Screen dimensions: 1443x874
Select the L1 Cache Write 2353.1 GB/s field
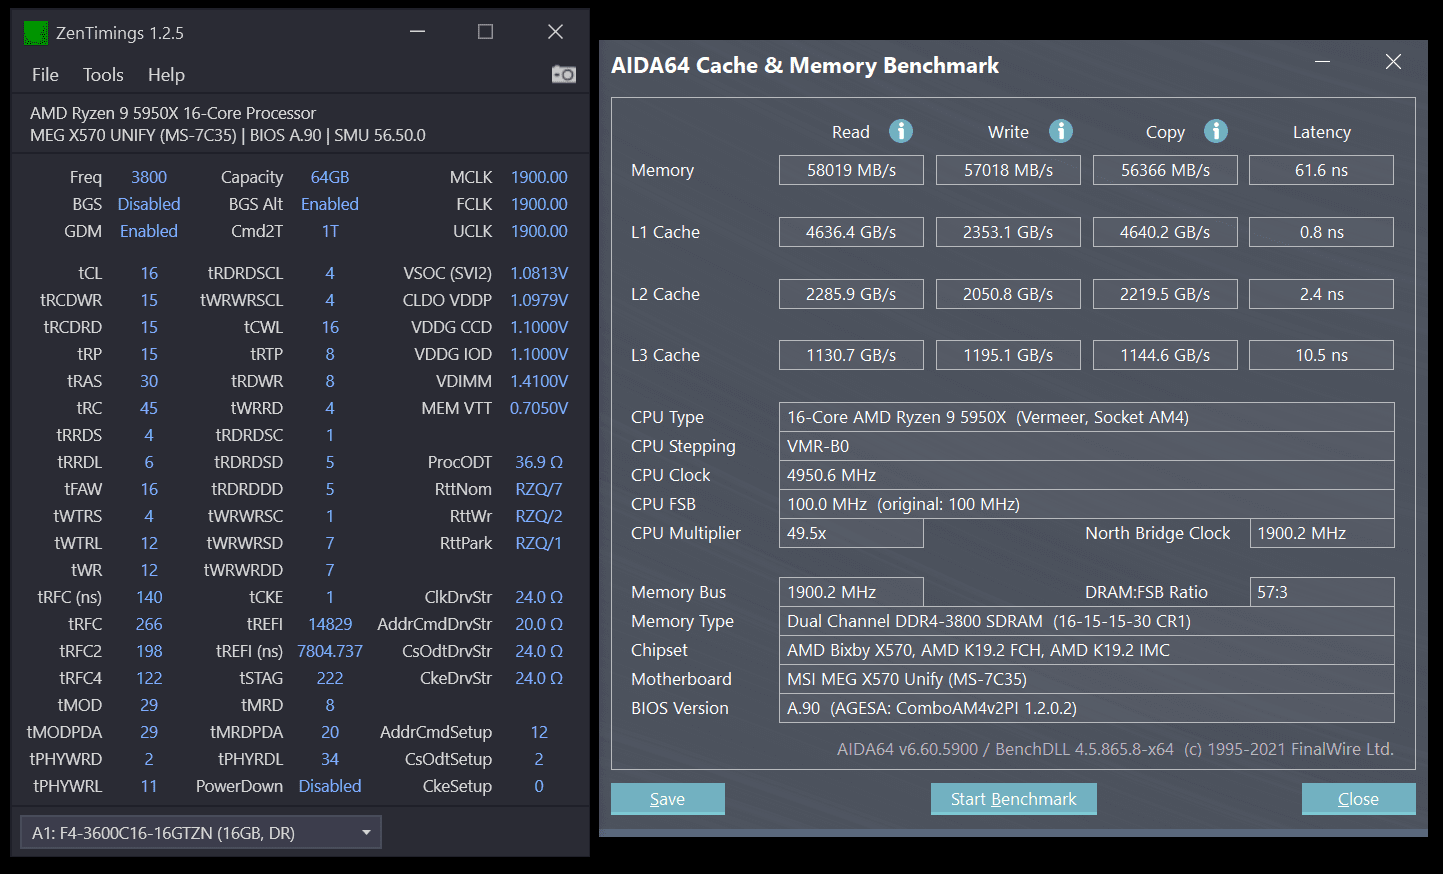(x=1008, y=232)
